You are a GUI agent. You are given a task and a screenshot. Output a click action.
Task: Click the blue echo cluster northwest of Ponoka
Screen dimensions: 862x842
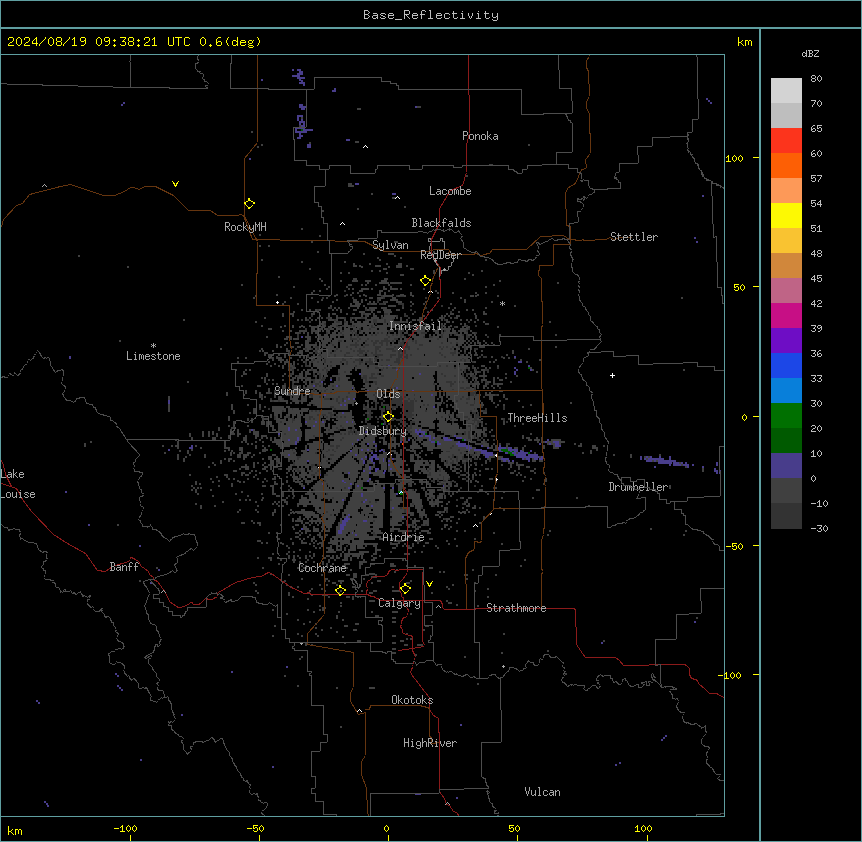(x=301, y=126)
